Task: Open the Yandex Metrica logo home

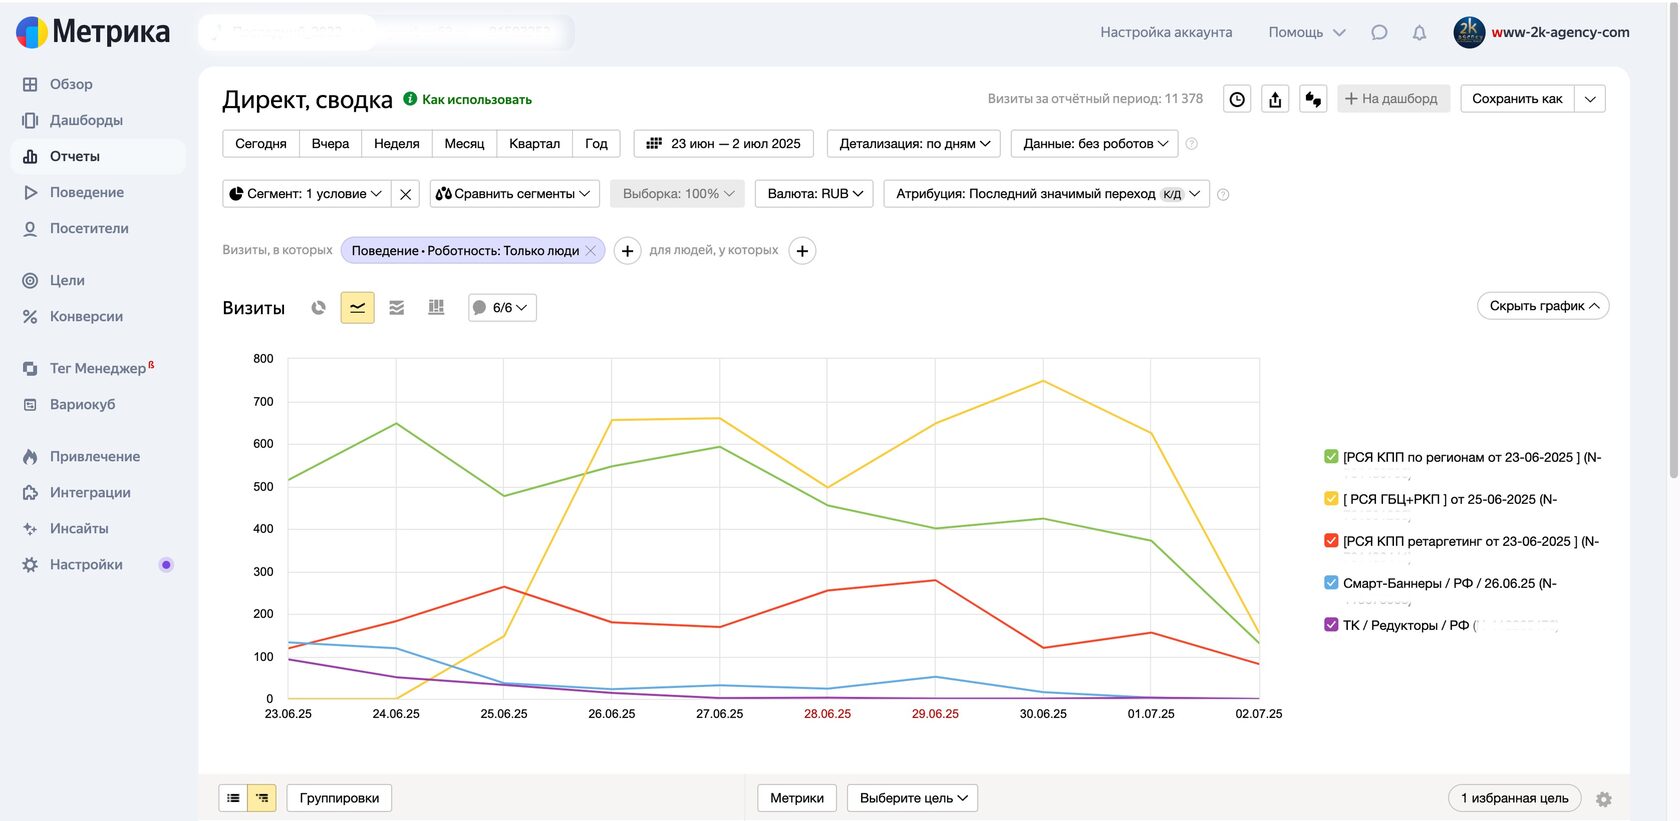Action: pos(93,32)
